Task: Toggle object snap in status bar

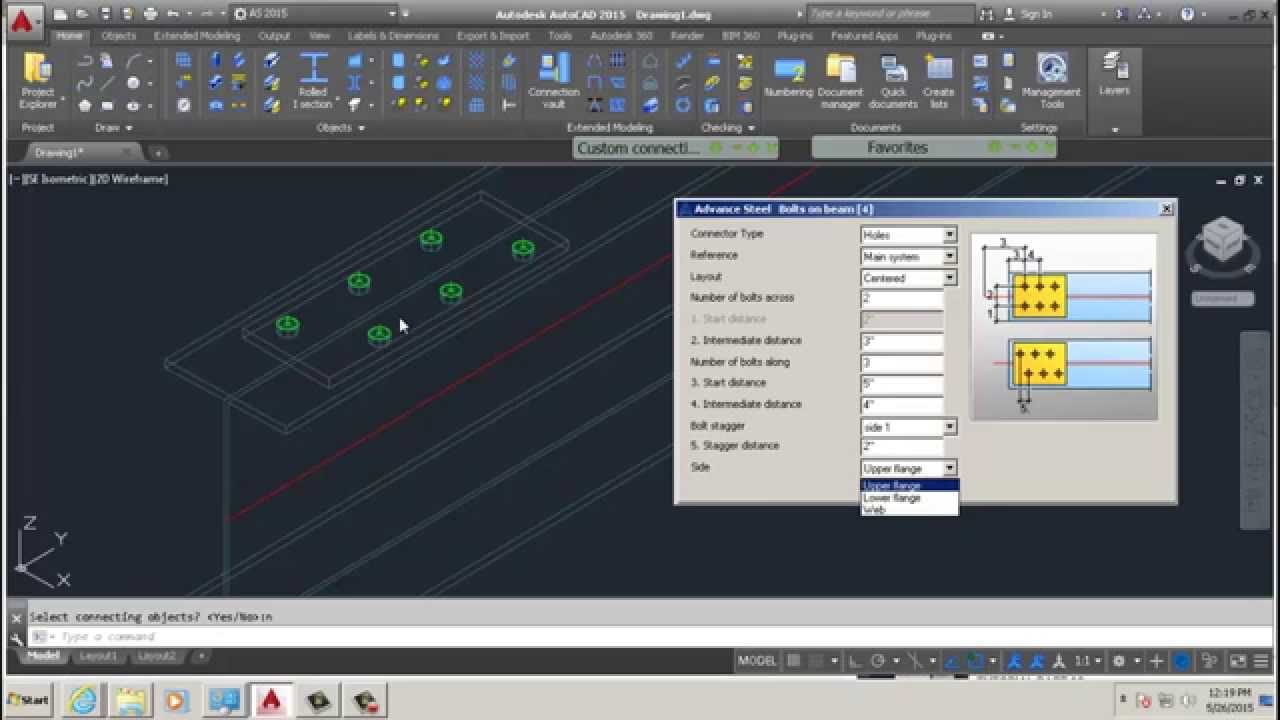Action: click(977, 661)
